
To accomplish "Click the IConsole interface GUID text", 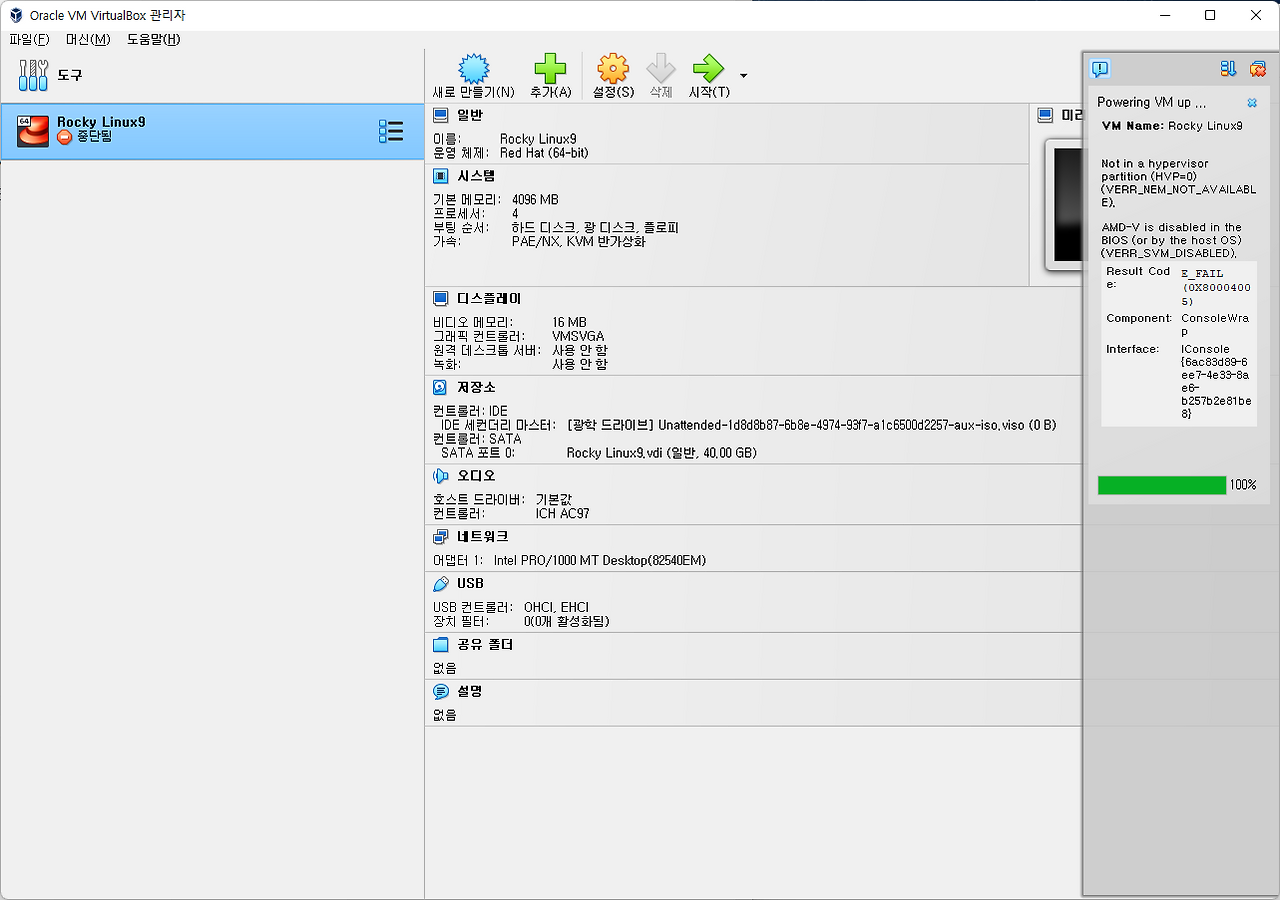I will coord(1215,381).
